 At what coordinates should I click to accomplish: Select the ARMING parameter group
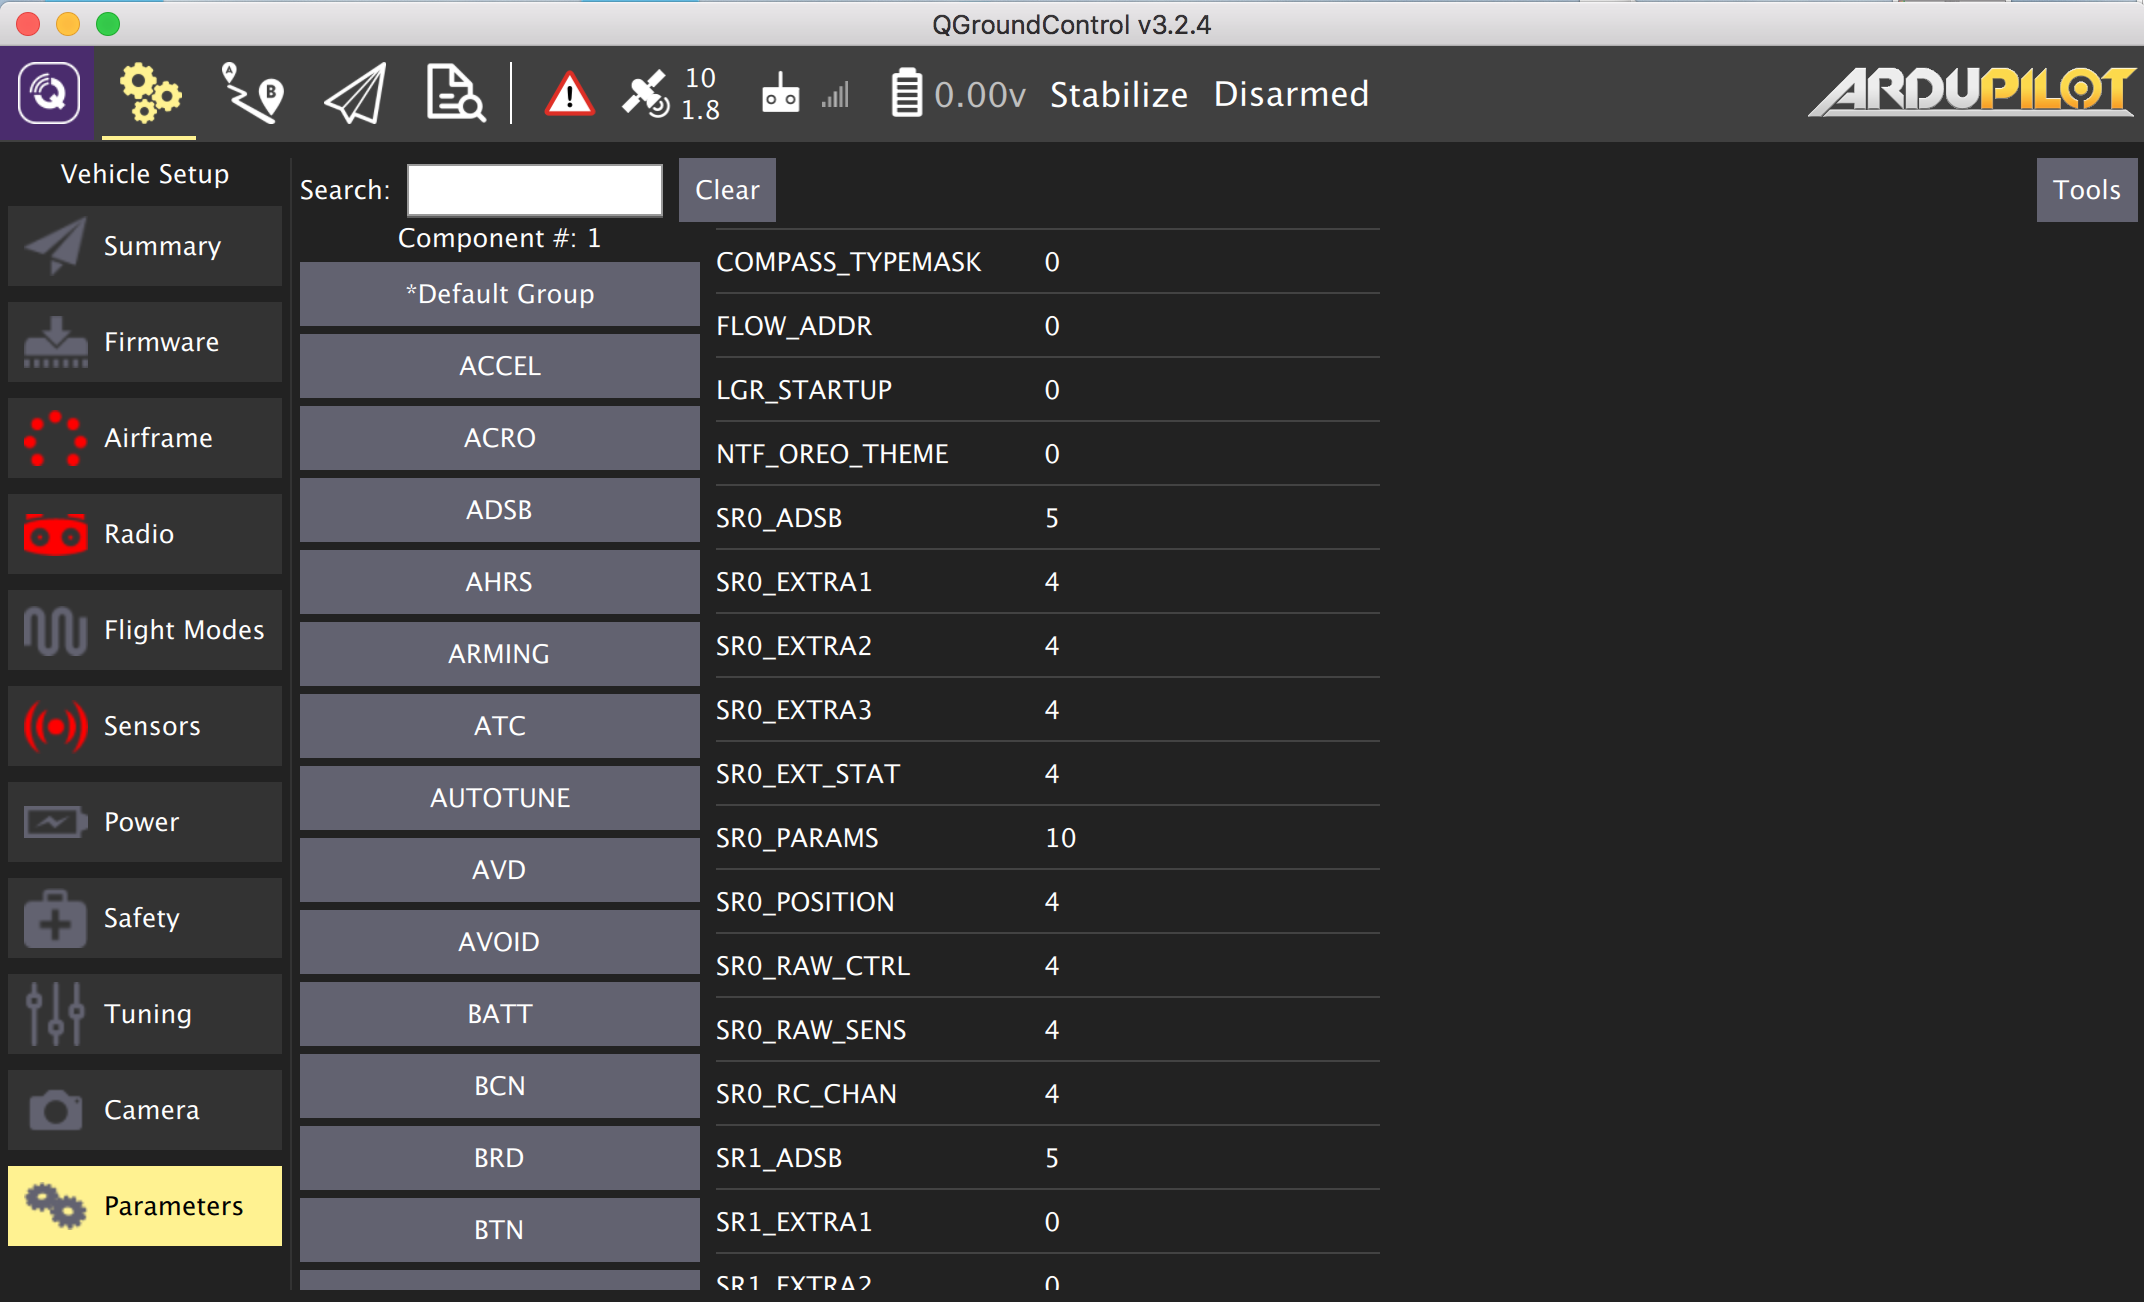point(499,654)
